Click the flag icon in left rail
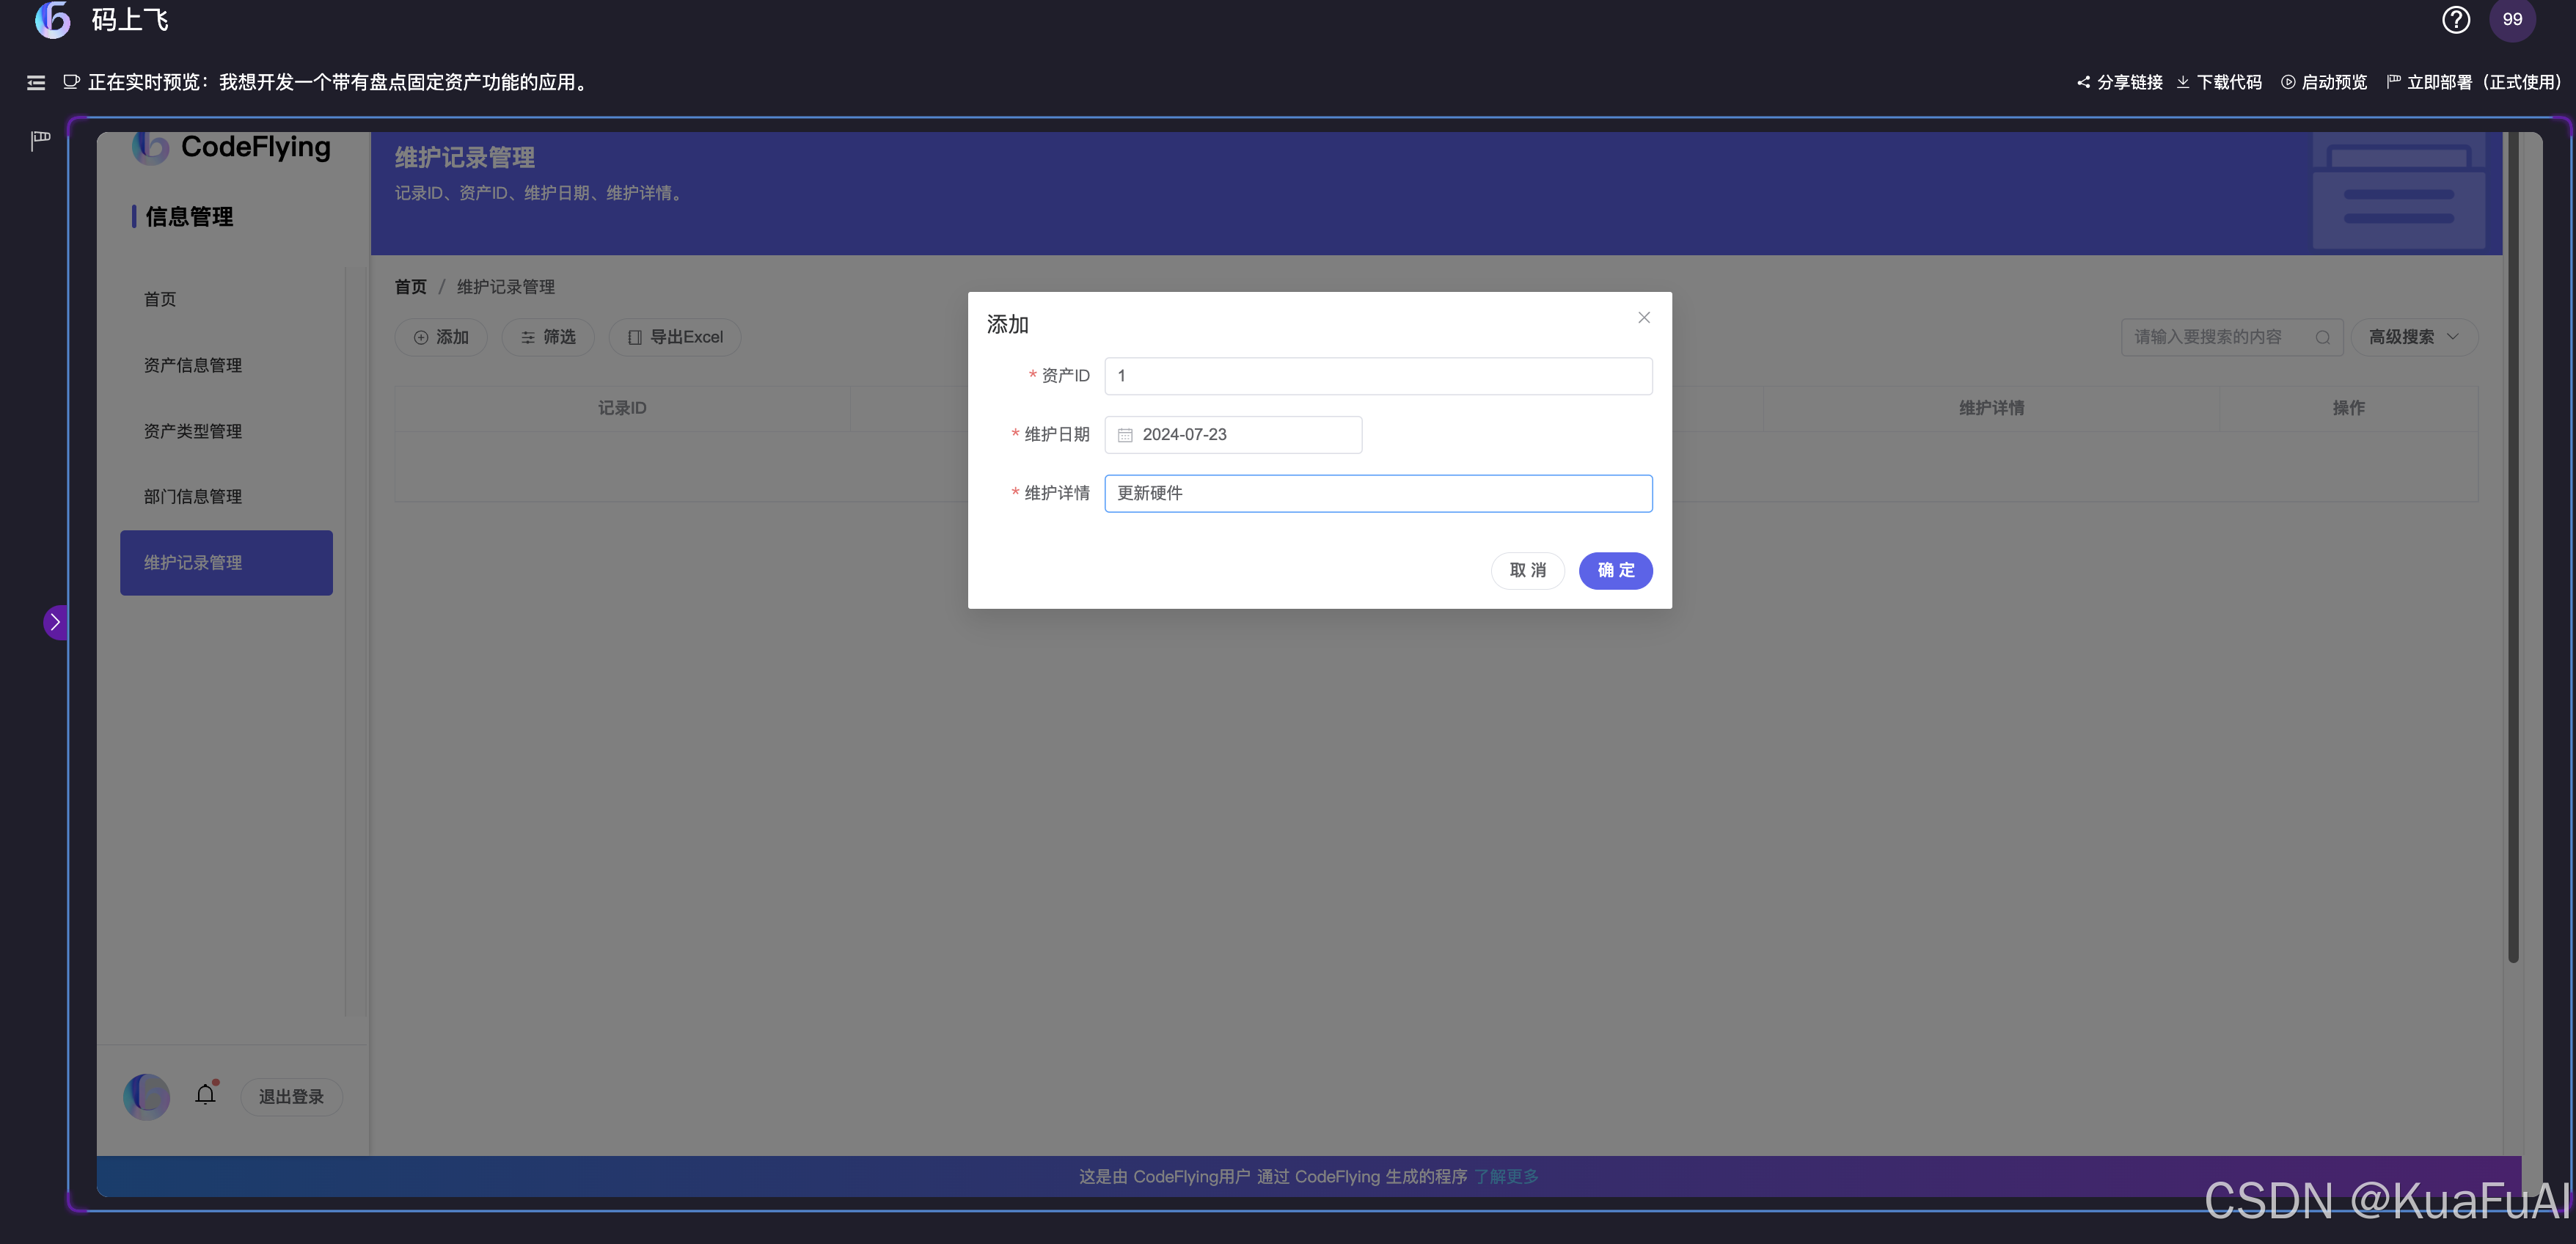 pyautogui.click(x=40, y=140)
